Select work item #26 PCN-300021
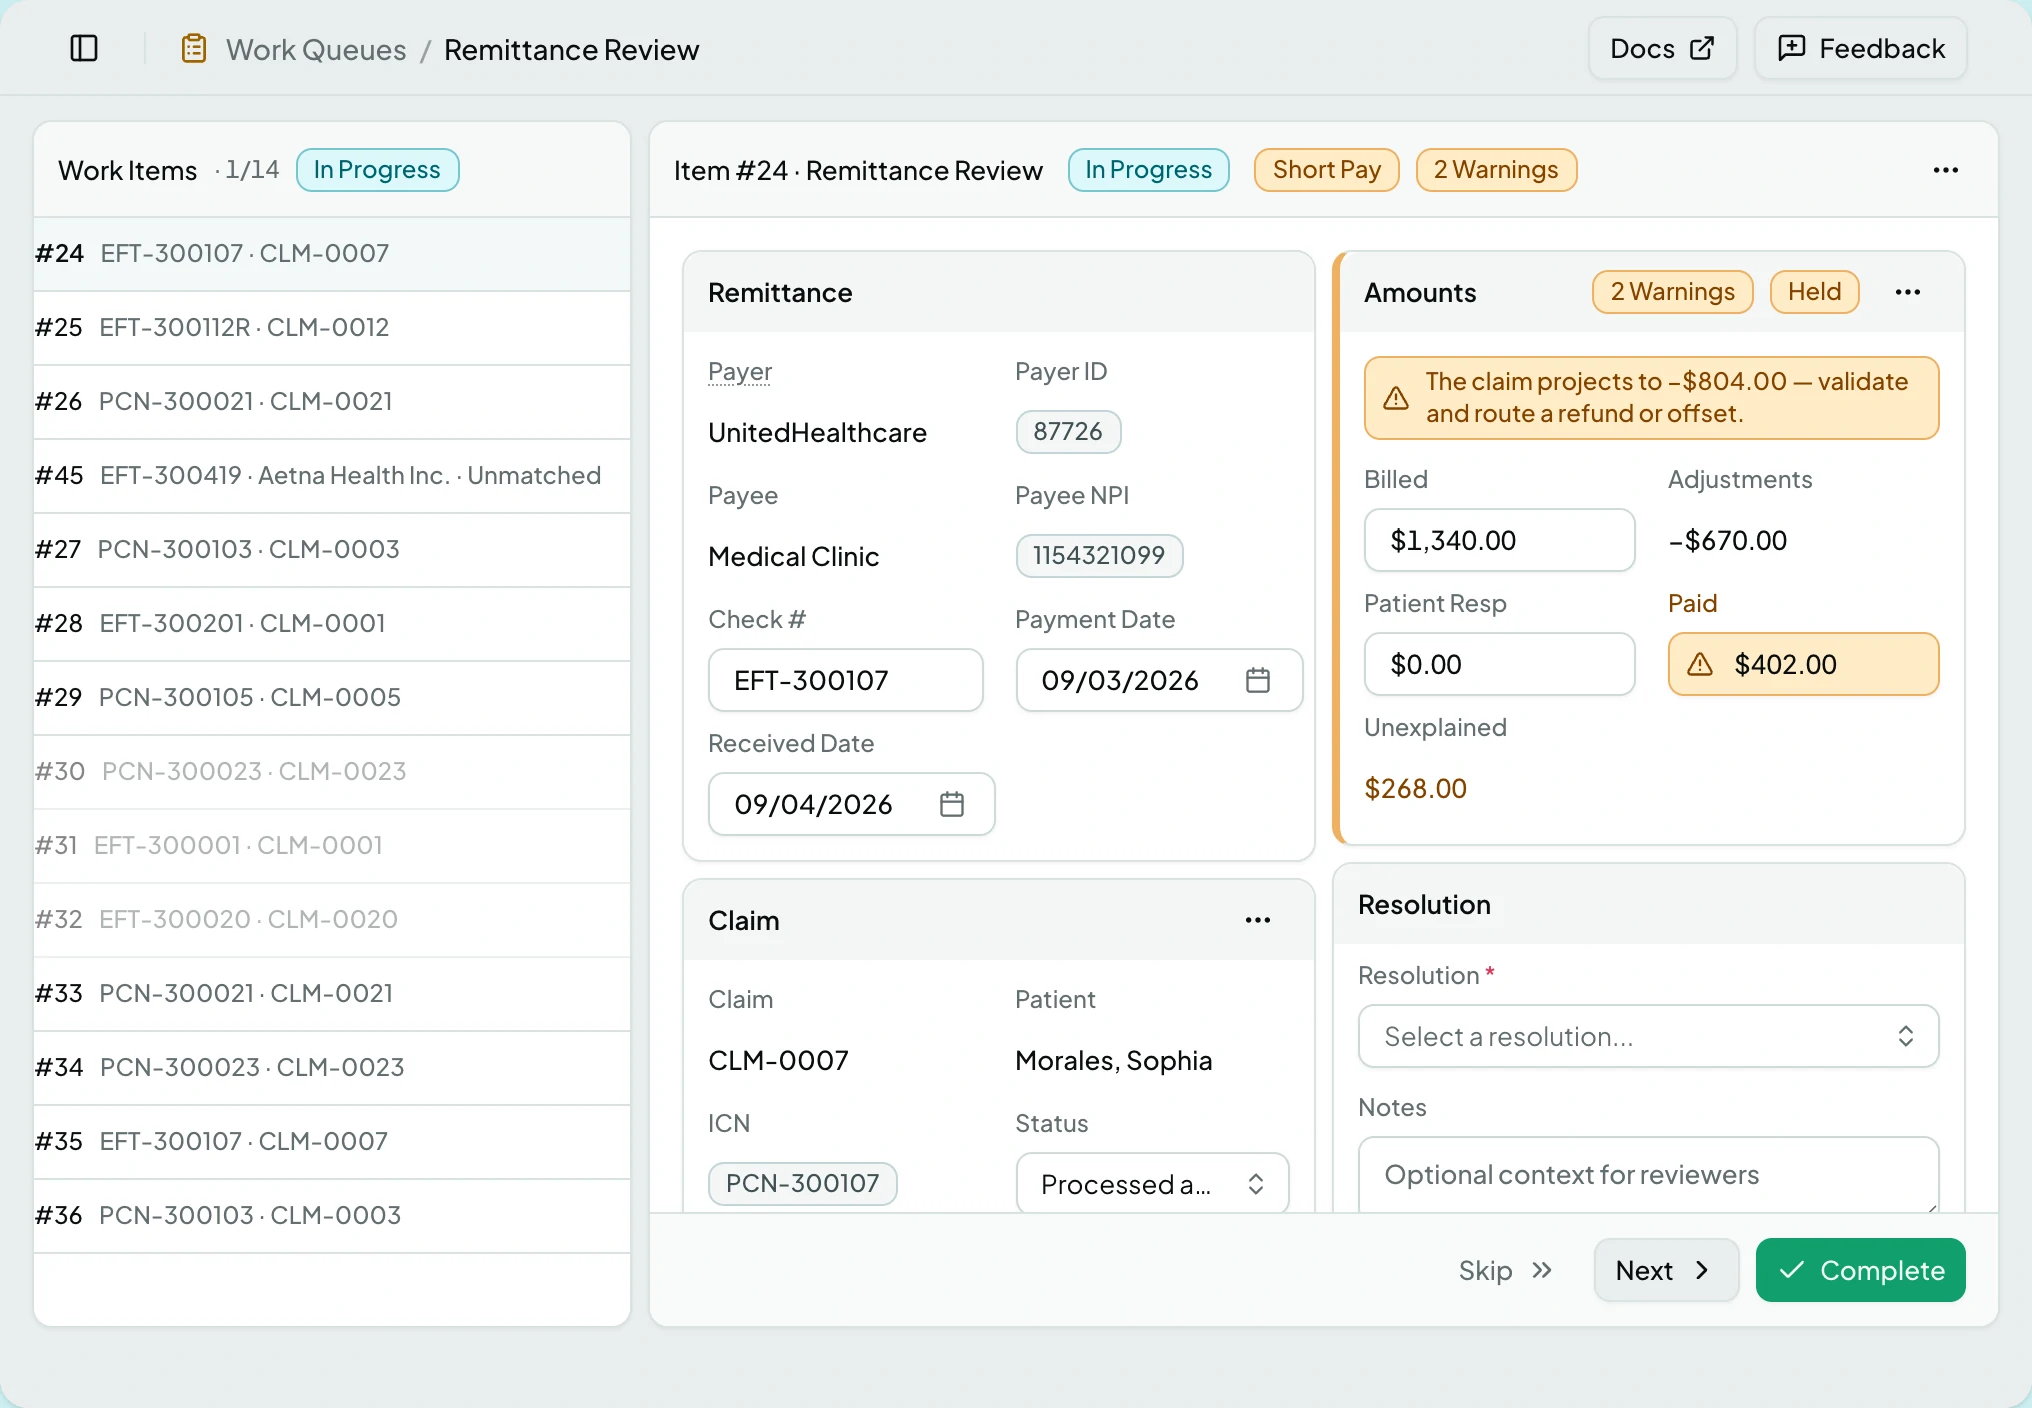Viewport: 2032px width, 1408px height. 332,402
